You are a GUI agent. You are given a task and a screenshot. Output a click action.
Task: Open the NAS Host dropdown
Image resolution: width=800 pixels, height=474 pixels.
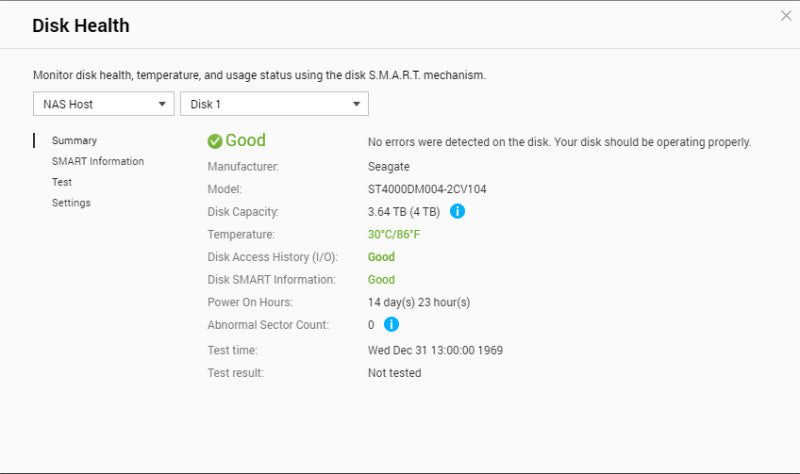tap(104, 104)
